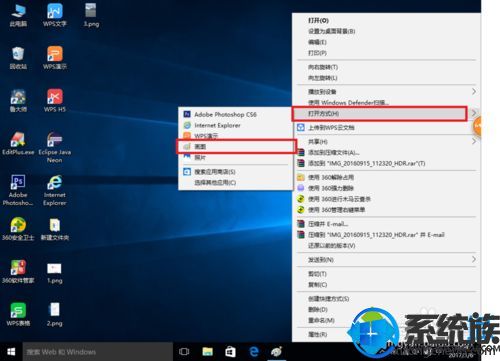Open with 画图 (Paint) in the submenu
Screen dimensions: 500x361
(236, 147)
